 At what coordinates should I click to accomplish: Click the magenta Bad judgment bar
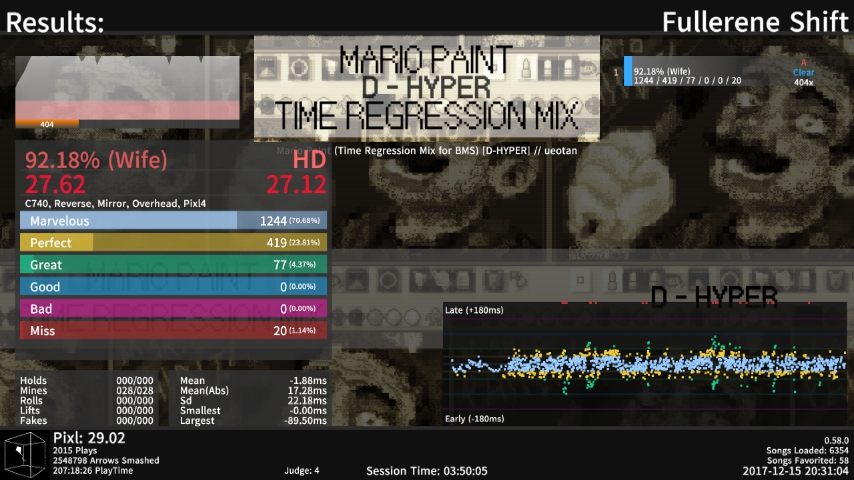click(x=173, y=309)
